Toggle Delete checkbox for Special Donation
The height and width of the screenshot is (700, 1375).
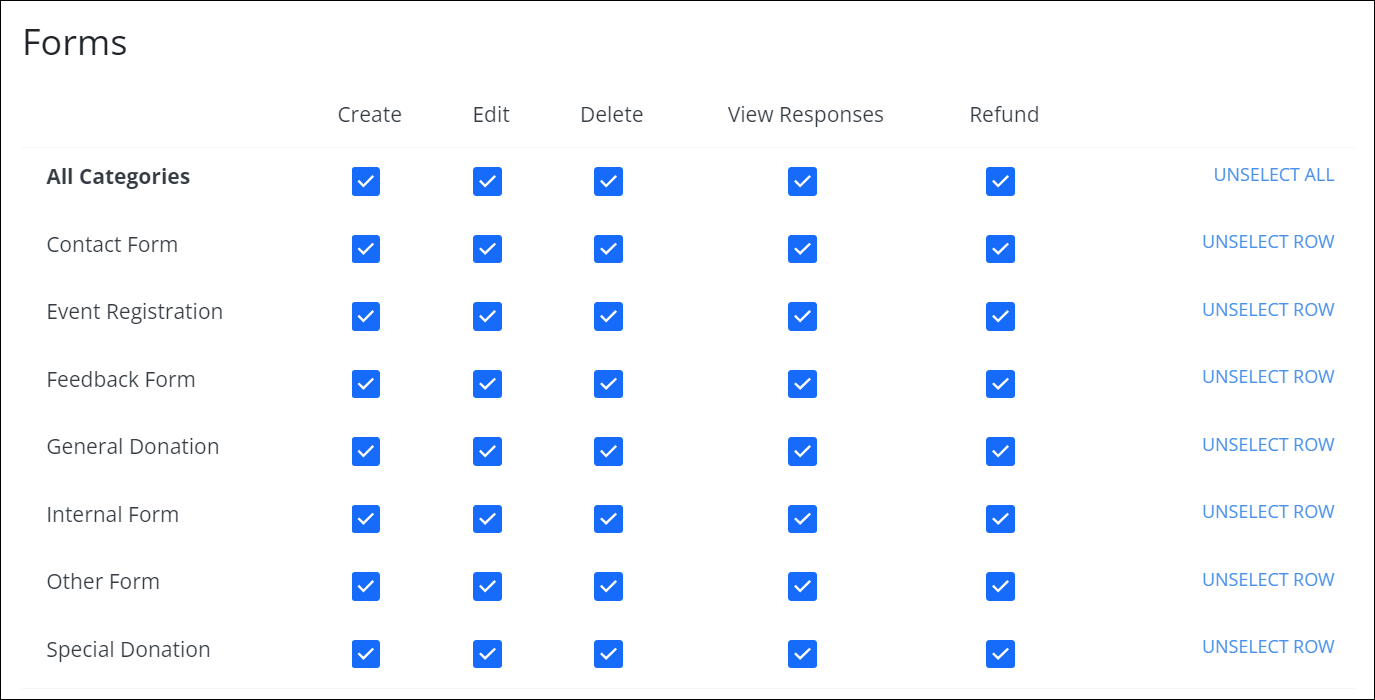pos(608,654)
